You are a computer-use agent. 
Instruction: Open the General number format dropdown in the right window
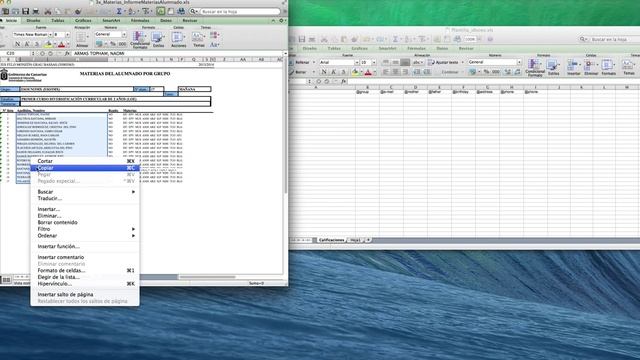coord(519,62)
